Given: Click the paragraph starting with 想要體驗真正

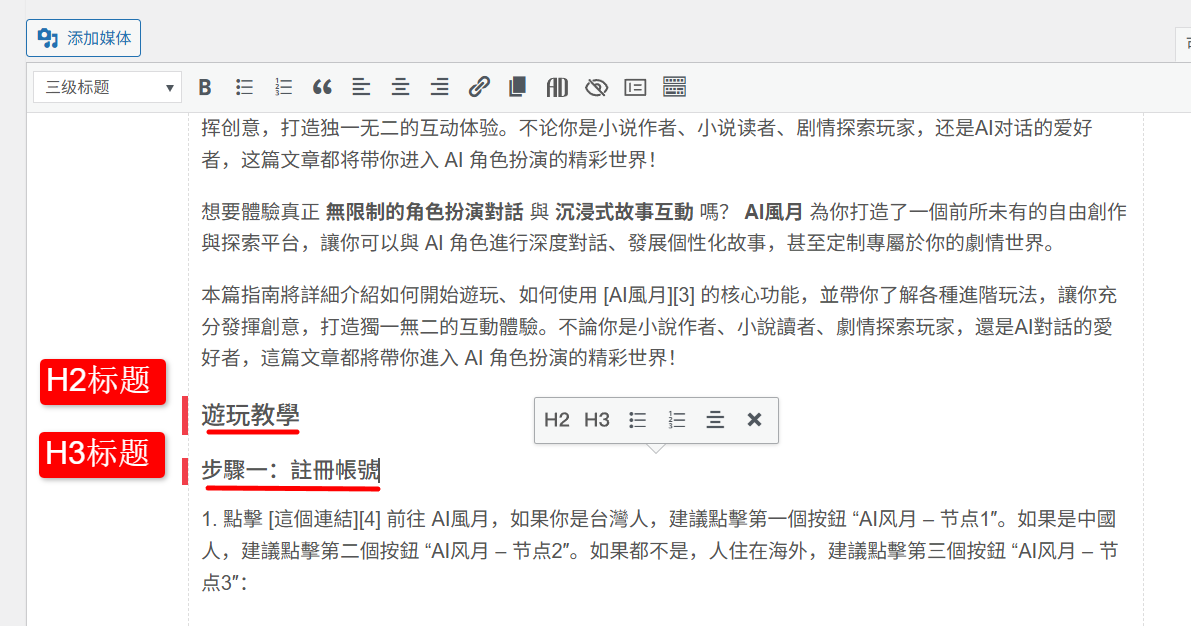Looking at the screenshot, I should [664, 227].
